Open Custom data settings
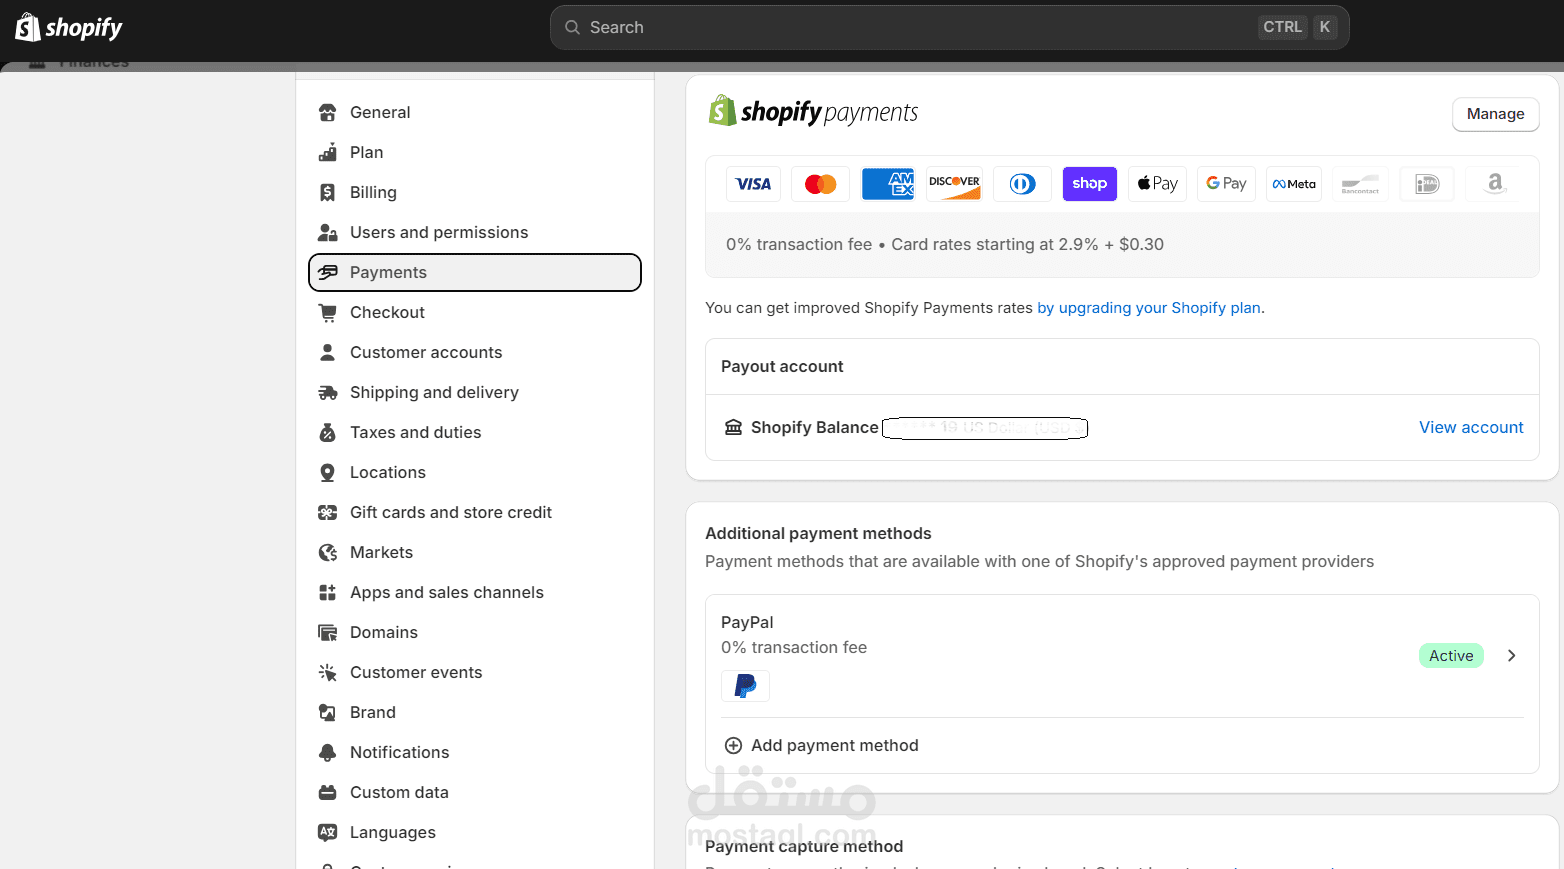 point(475,792)
